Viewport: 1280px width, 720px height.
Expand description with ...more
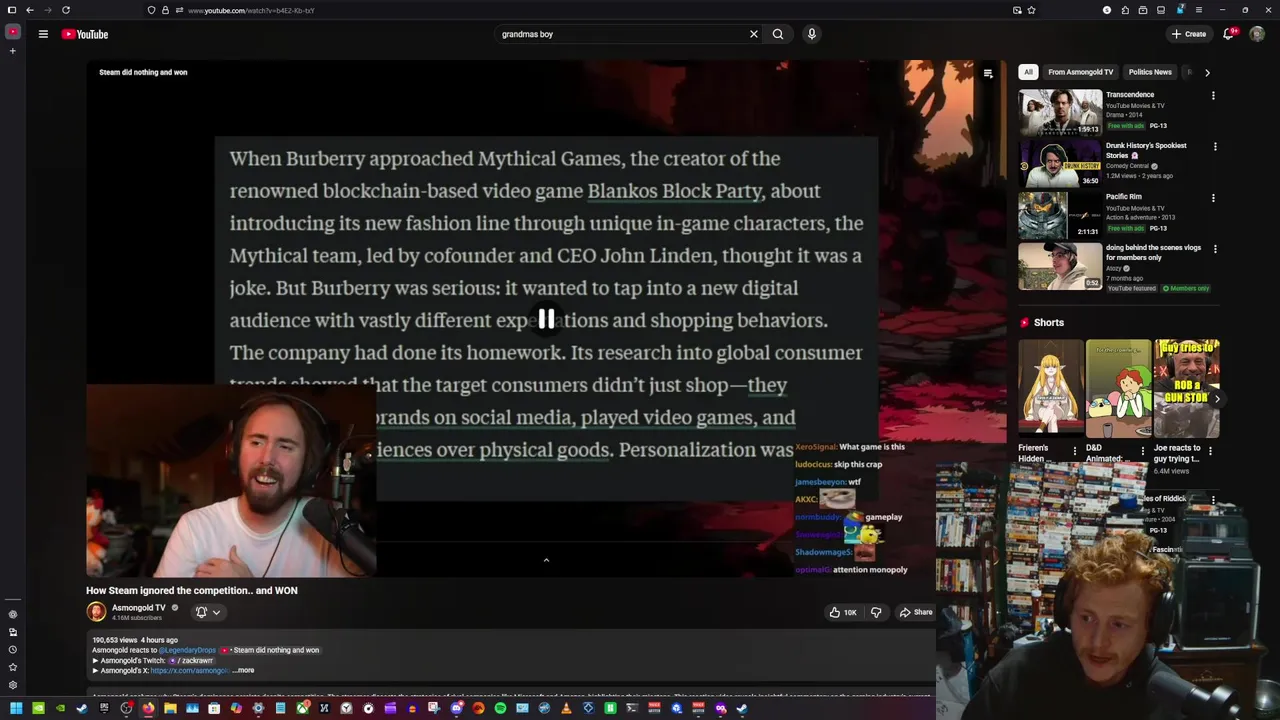(x=243, y=670)
